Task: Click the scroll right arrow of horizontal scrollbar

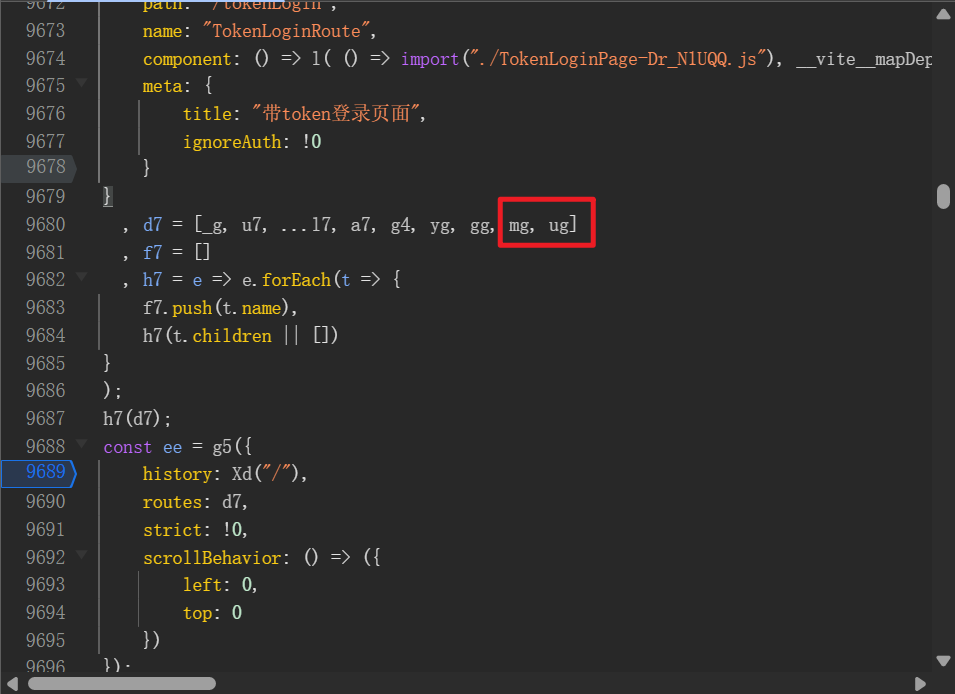Action: [x=921, y=684]
